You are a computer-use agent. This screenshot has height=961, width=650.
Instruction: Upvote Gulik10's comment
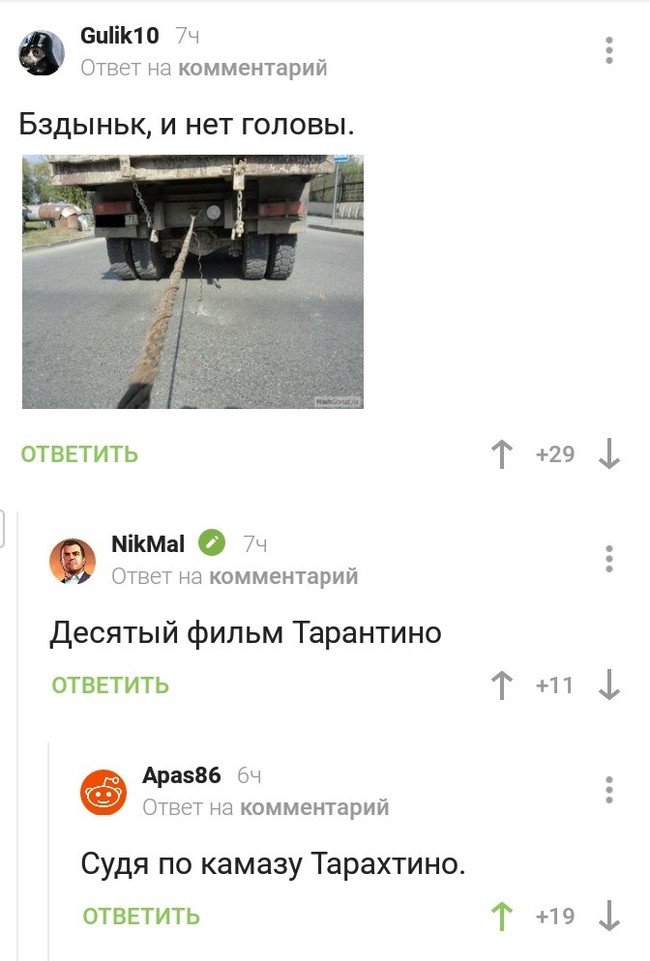[x=502, y=454]
